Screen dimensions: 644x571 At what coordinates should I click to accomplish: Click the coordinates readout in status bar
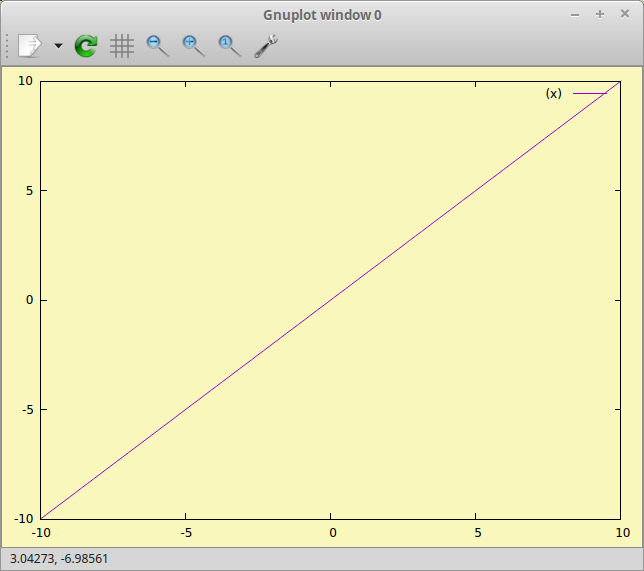click(x=59, y=559)
